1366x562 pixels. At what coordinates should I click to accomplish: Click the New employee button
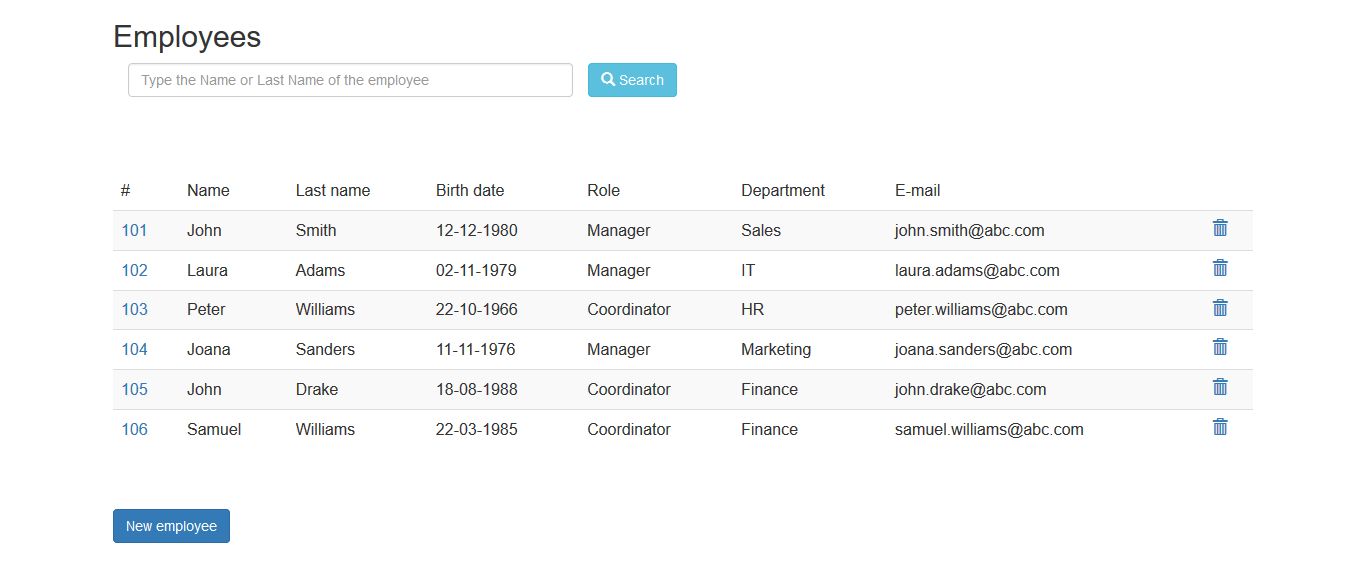pyautogui.click(x=171, y=526)
